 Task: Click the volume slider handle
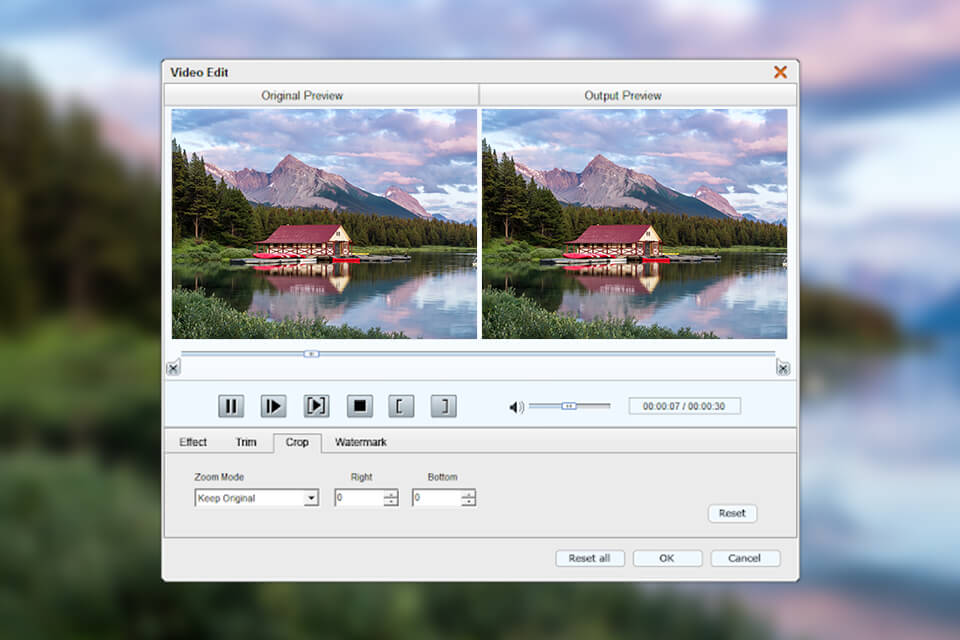click(x=568, y=405)
